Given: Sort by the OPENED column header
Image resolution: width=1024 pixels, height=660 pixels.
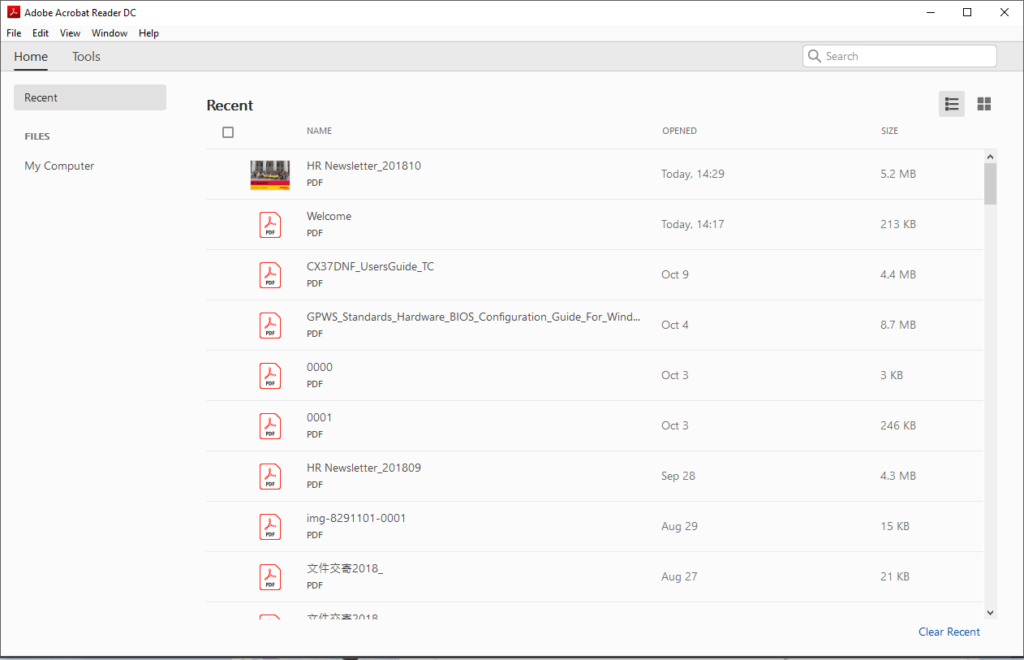Looking at the screenshot, I should tap(679, 130).
